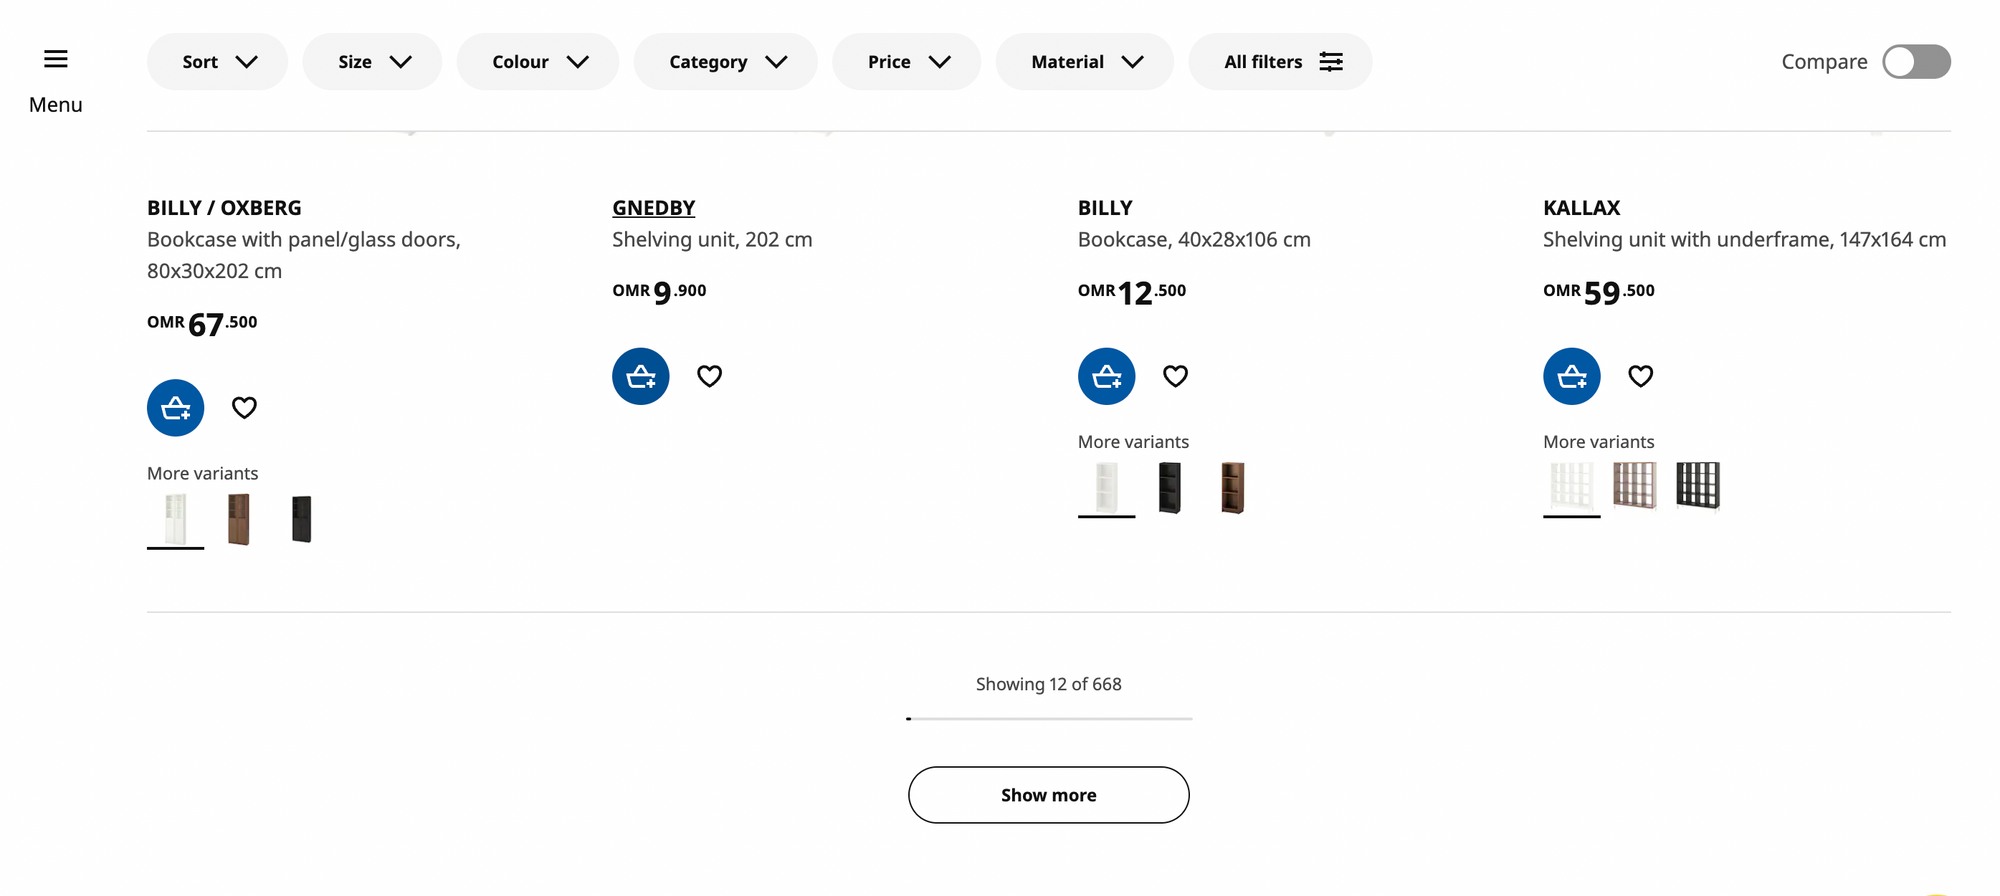
Task: Expand the Material filter
Action: pyautogui.click(x=1084, y=62)
